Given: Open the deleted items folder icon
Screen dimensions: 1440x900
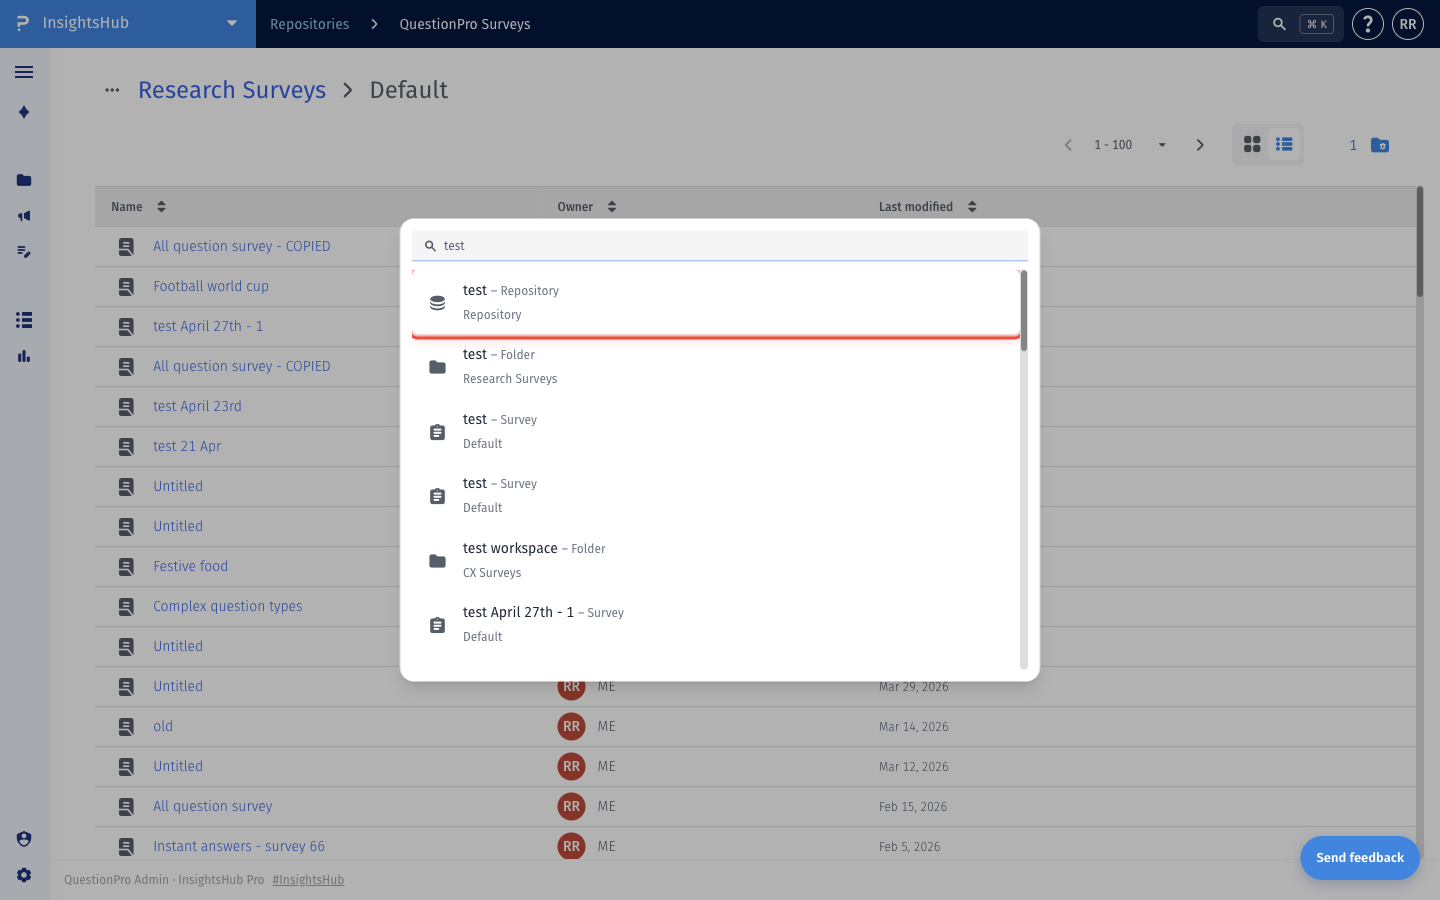Looking at the screenshot, I should (x=1380, y=145).
